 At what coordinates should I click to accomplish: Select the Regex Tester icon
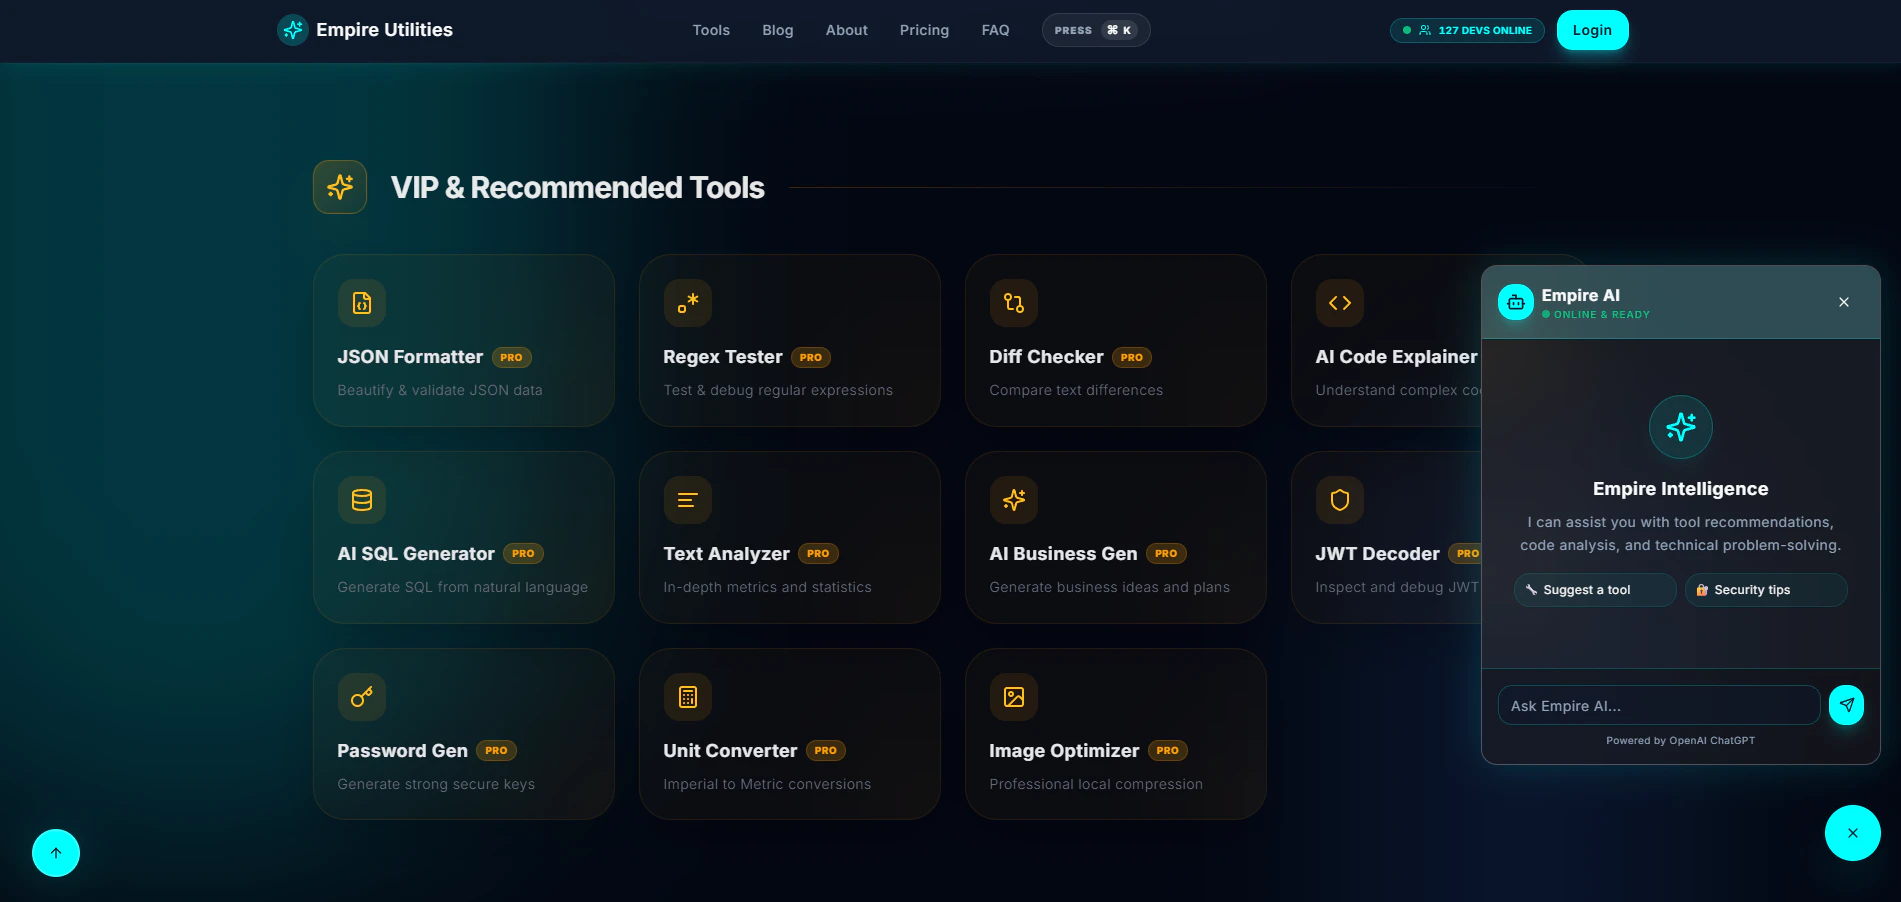click(x=687, y=302)
